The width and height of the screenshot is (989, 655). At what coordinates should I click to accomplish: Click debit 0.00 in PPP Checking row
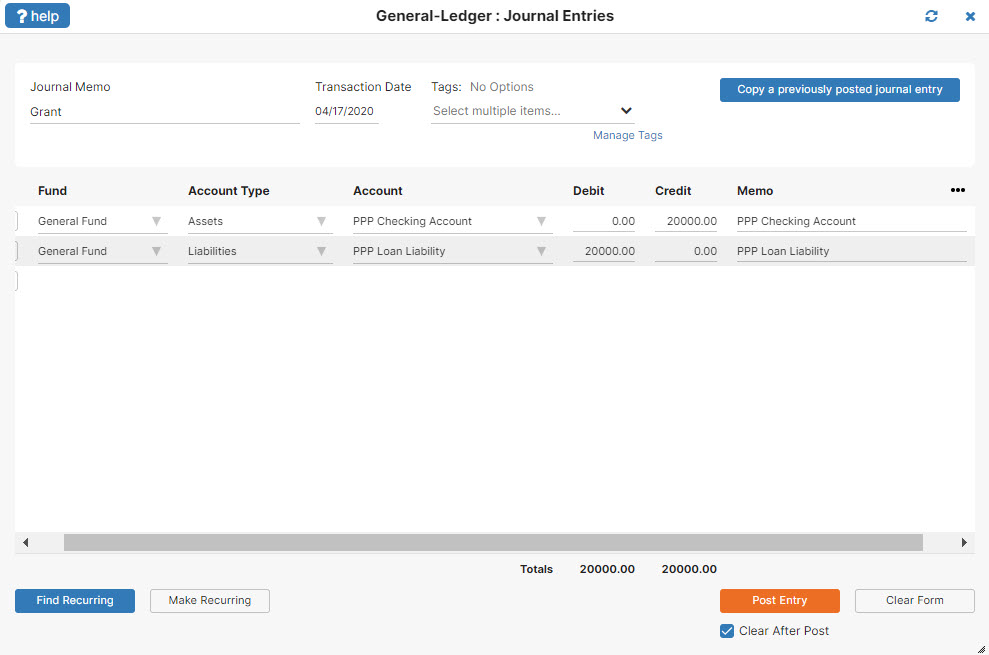(604, 221)
